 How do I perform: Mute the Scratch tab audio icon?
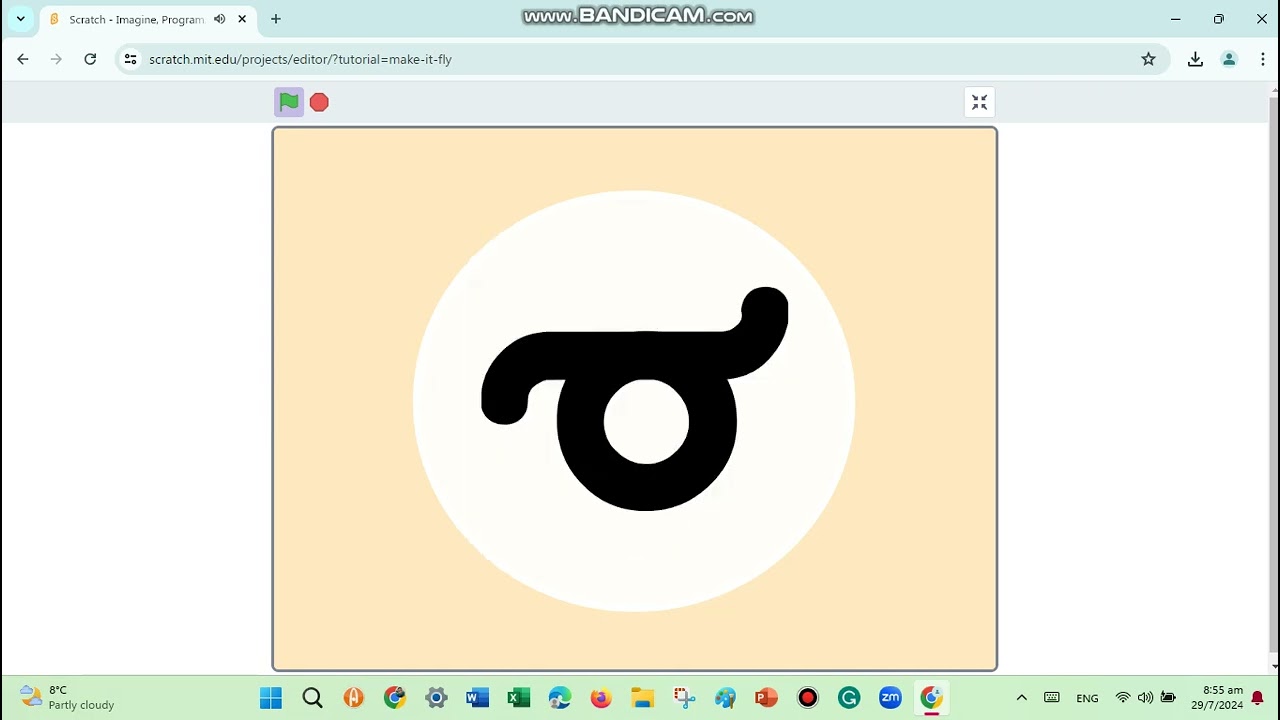[x=220, y=19]
